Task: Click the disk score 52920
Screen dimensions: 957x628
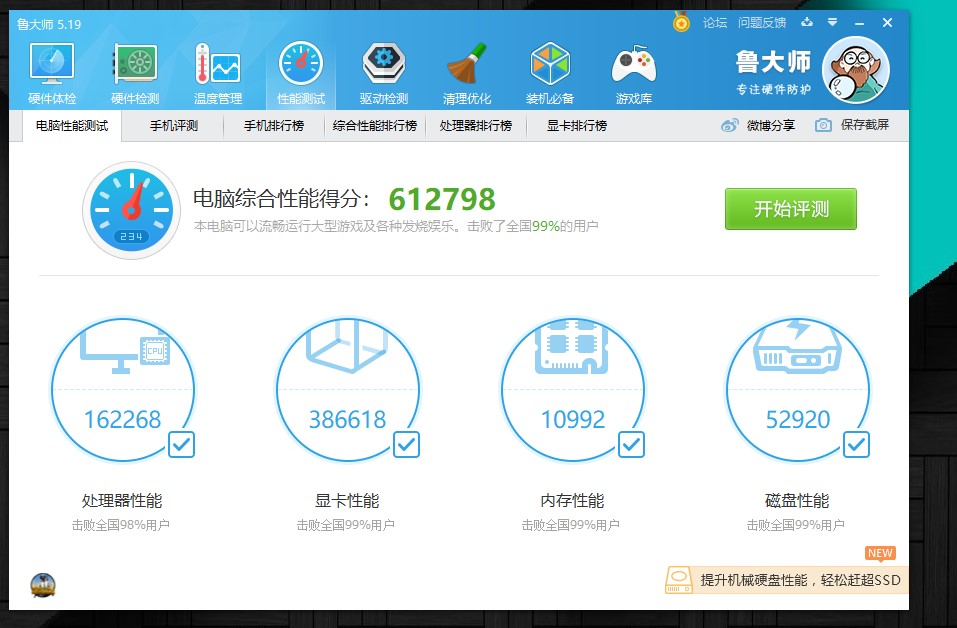Action: [x=798, y=419]
